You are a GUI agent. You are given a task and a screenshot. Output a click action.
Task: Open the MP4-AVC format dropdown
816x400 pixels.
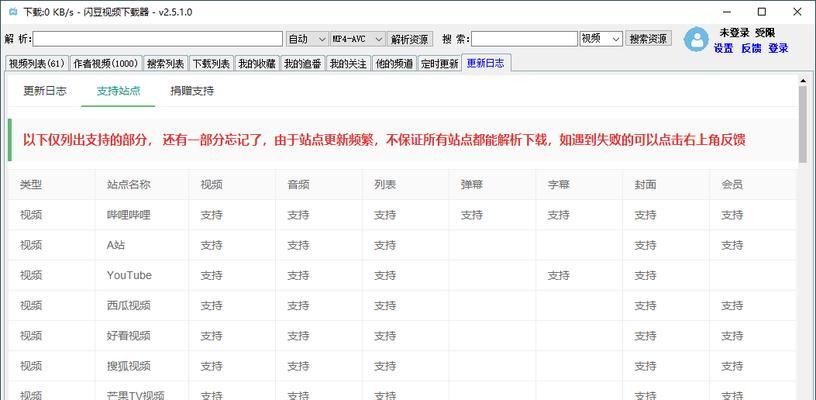point(358,39)
